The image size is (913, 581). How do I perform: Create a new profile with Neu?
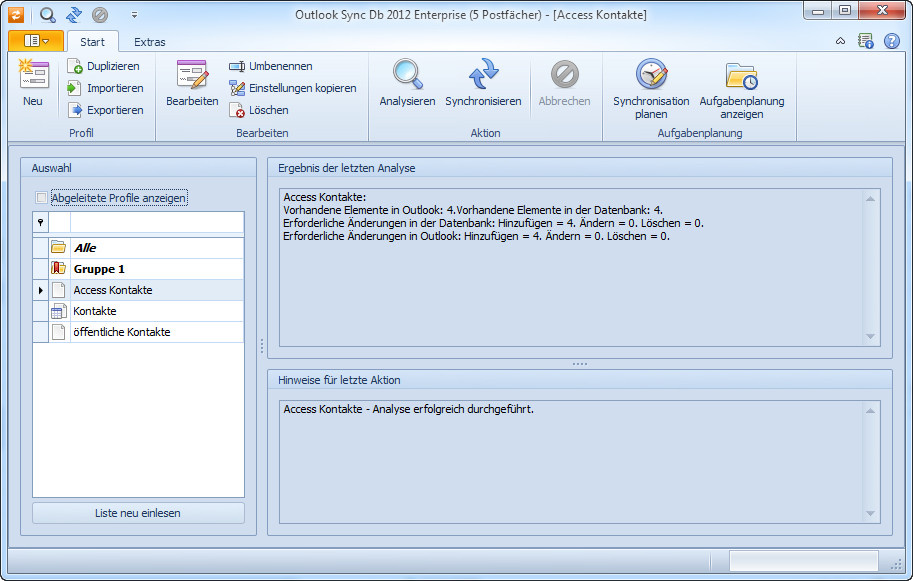coord(33,83)
